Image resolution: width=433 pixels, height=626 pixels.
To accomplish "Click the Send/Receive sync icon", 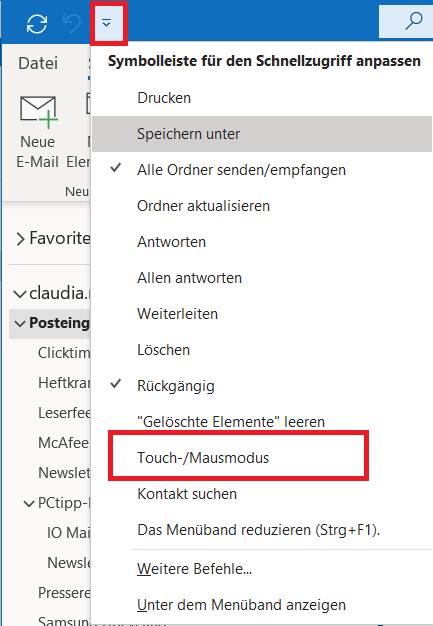I will click(37, 23).
